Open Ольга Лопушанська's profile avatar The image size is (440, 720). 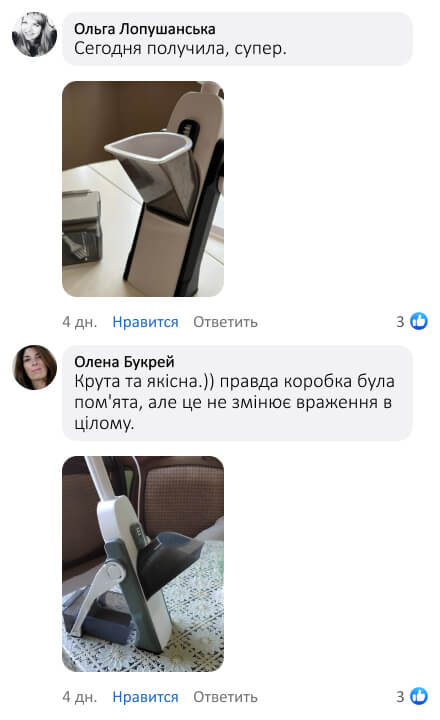[x=34, y=34]
